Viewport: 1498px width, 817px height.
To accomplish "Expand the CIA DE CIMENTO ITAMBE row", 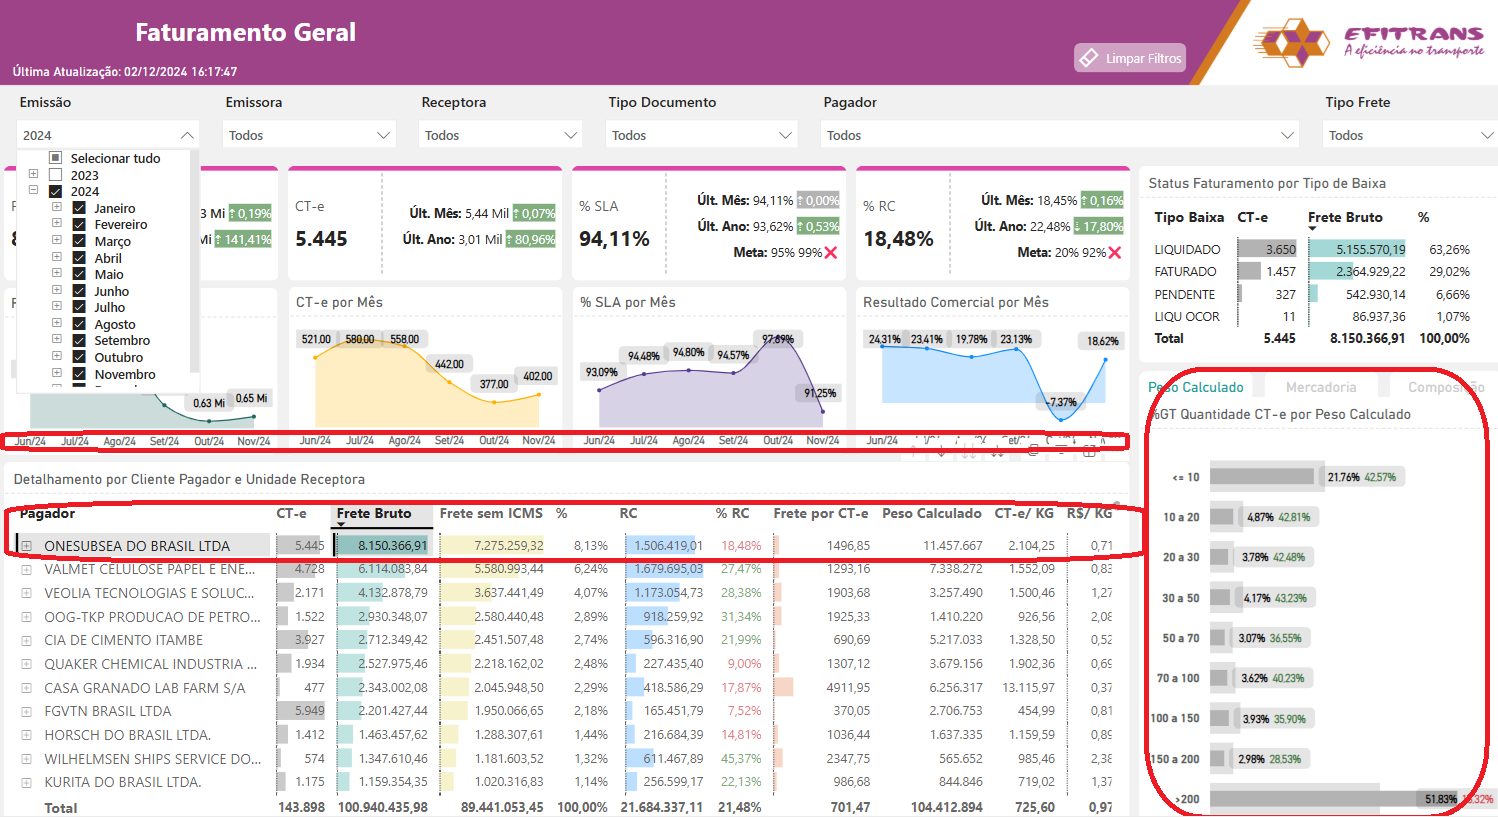I will tap(27, 640).
